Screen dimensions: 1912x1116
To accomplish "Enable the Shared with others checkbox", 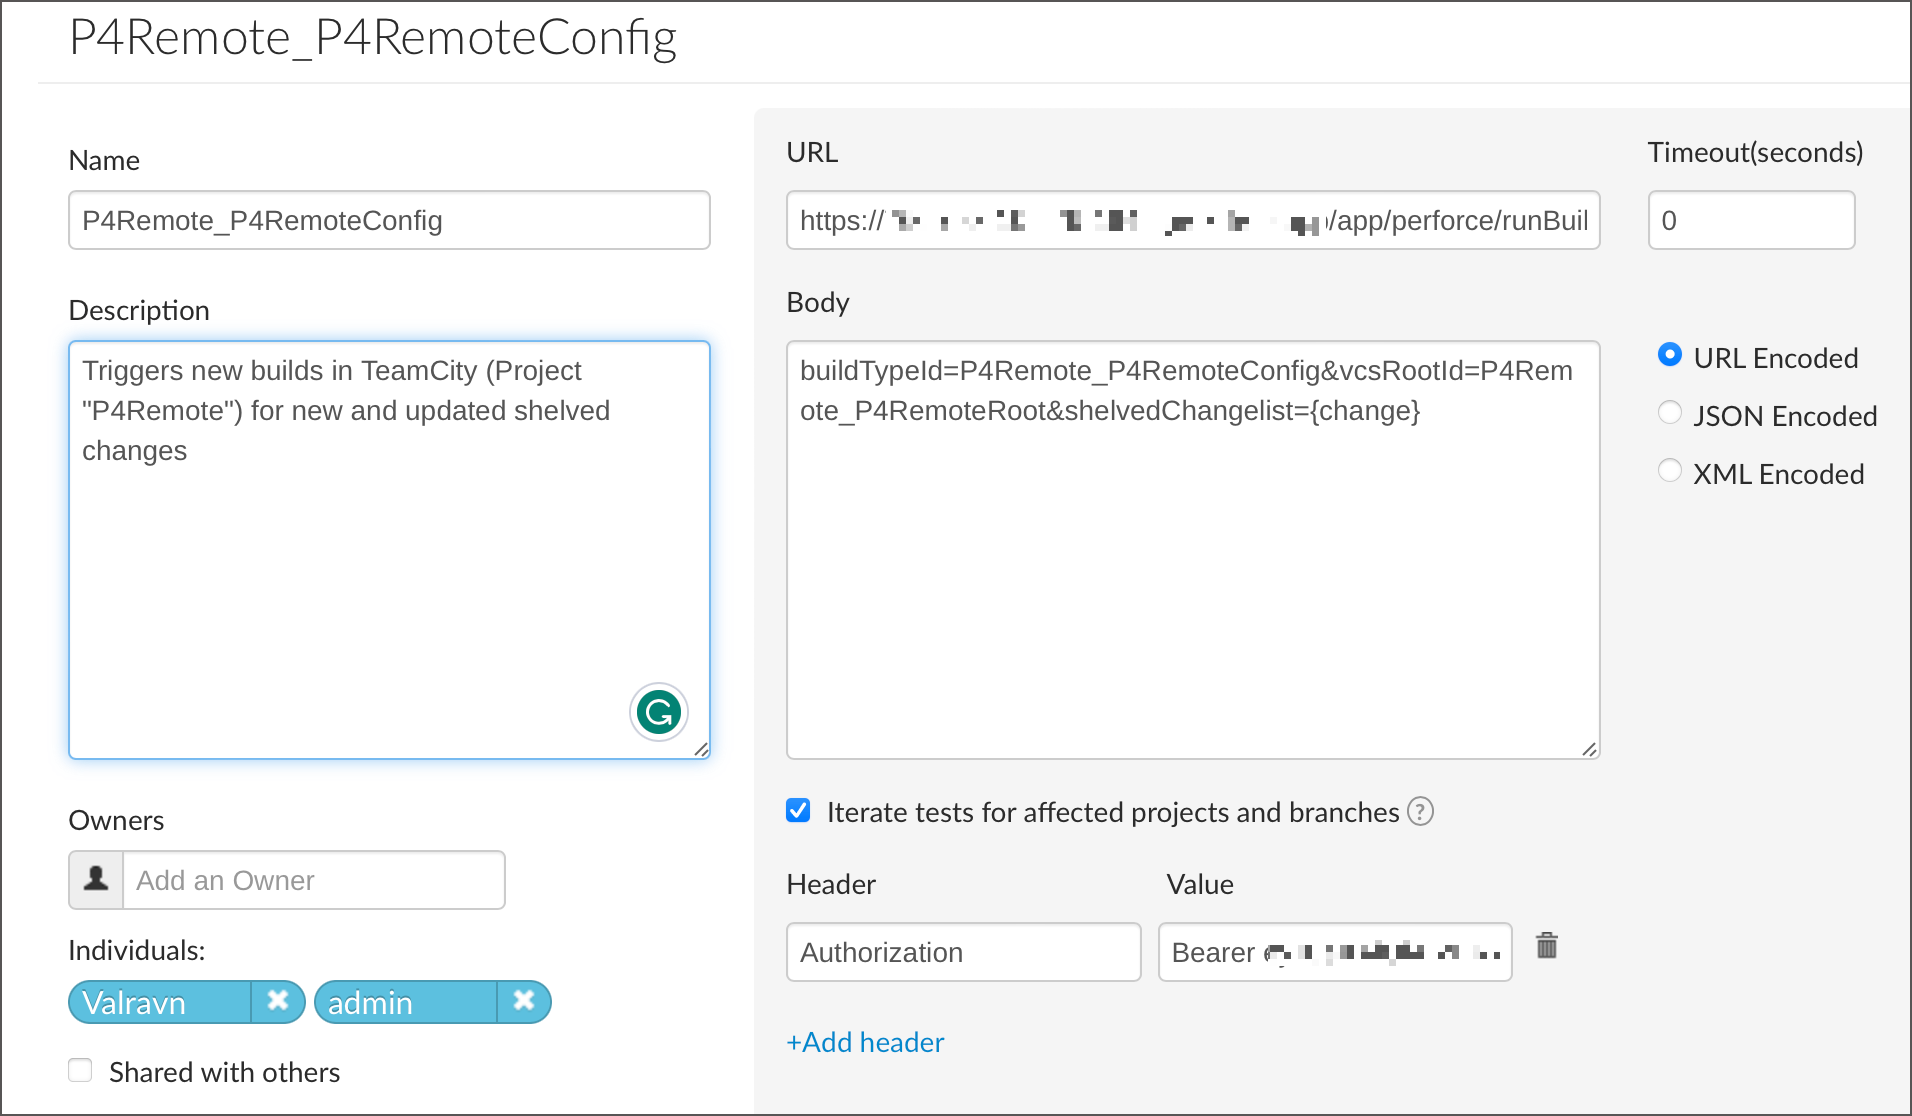I will tap(81, 1071).
